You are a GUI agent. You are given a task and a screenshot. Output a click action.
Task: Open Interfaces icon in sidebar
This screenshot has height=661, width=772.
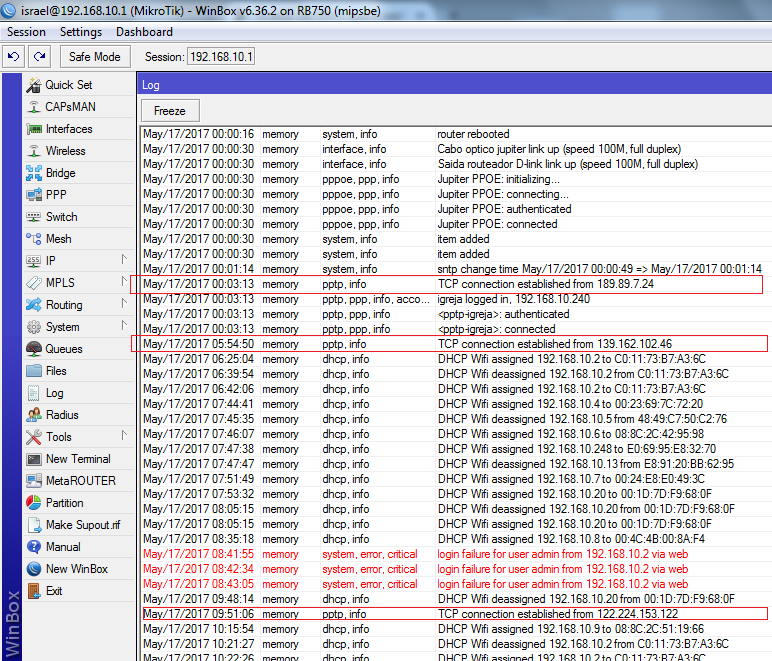[34, 129]
